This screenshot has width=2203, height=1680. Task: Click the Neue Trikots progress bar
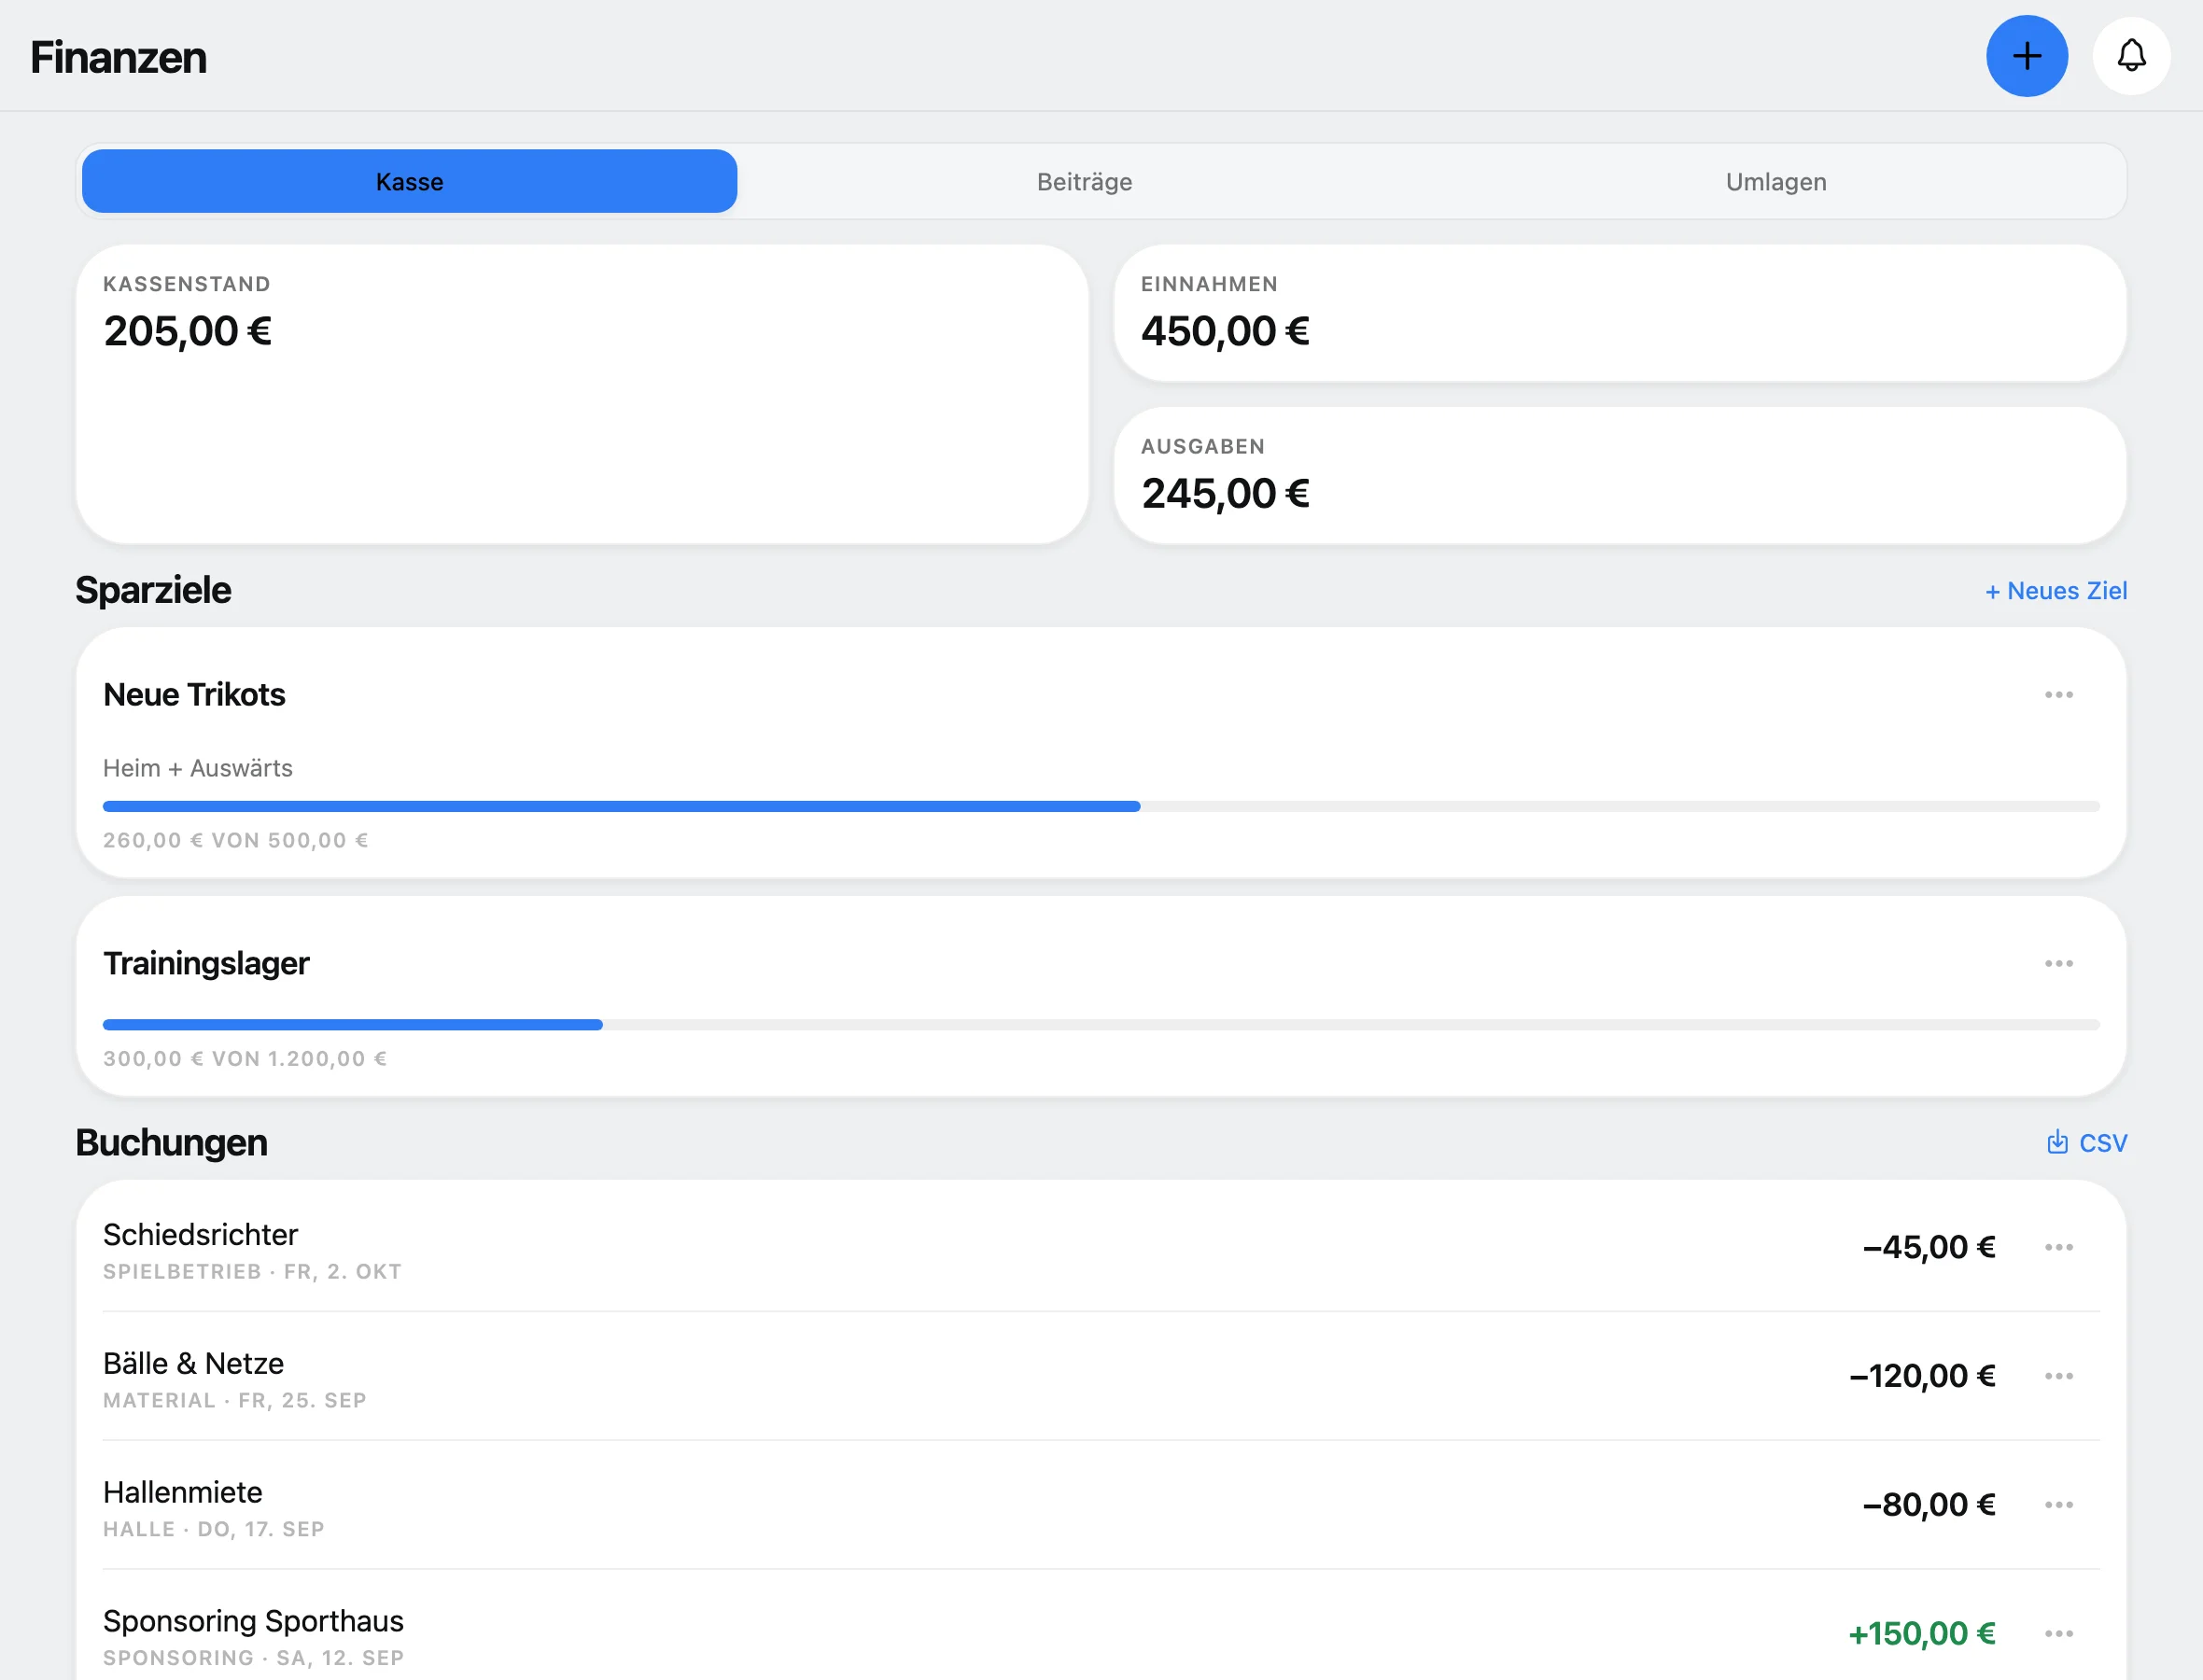tap(1101, 806)
